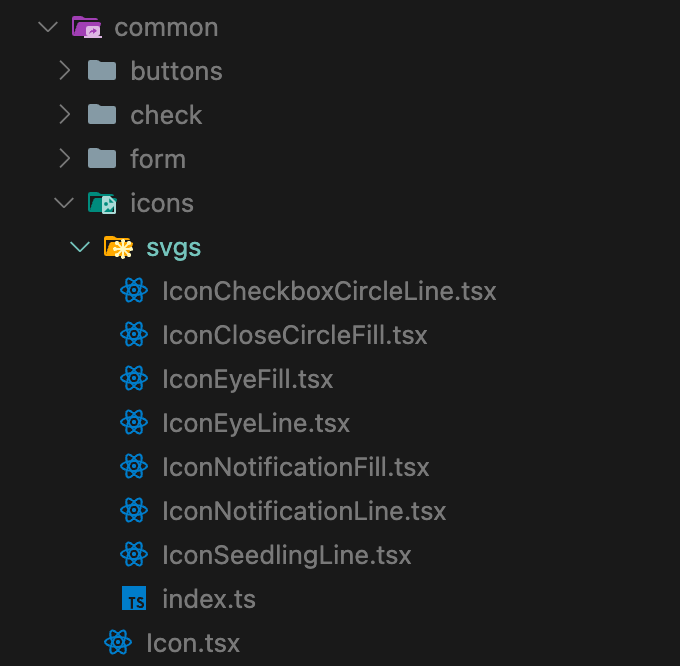Screen dimensions: 680x666
Task: Click the green icons folder icon
Action: [102, 203]
